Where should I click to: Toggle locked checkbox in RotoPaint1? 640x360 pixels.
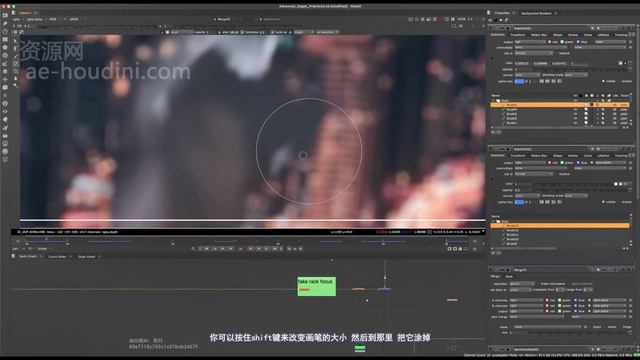pos(619,81)
